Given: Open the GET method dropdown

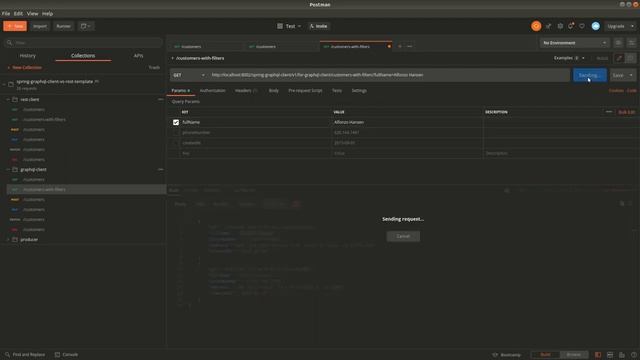Looking at the screenshot, I should click(x=189, y=75).
